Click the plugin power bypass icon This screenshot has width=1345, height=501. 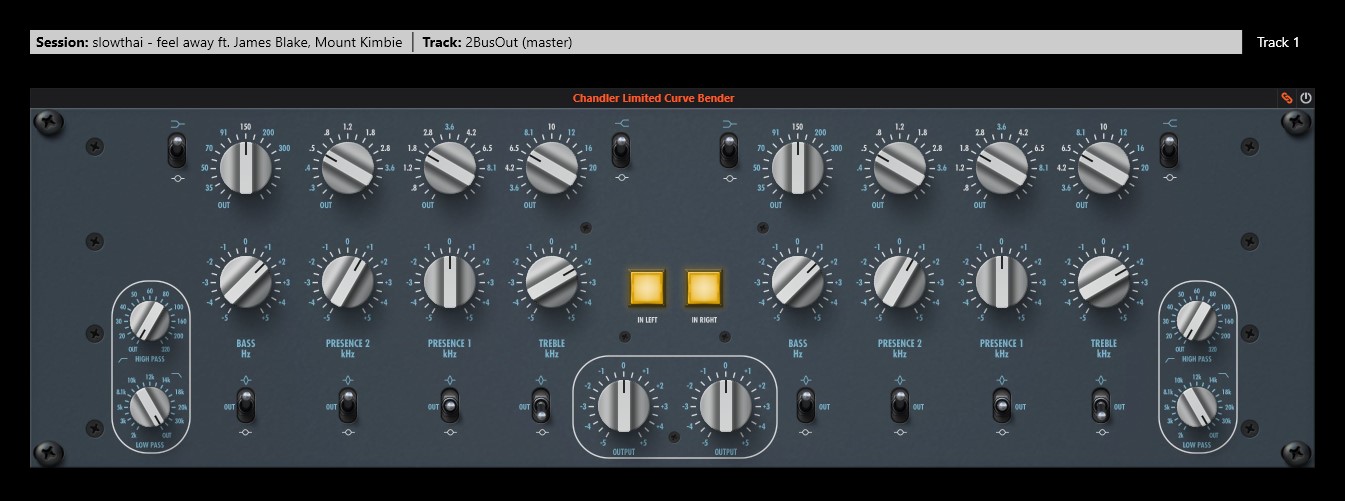click(1305, 98)
